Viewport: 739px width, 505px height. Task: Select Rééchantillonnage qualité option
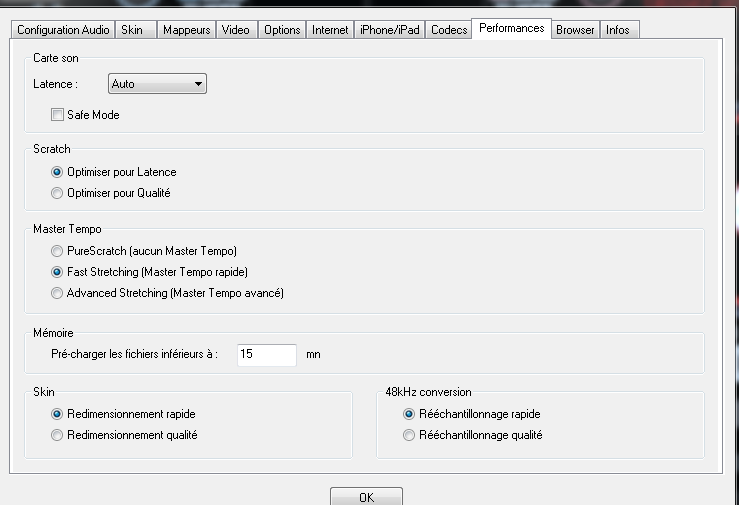coord(408,435)
